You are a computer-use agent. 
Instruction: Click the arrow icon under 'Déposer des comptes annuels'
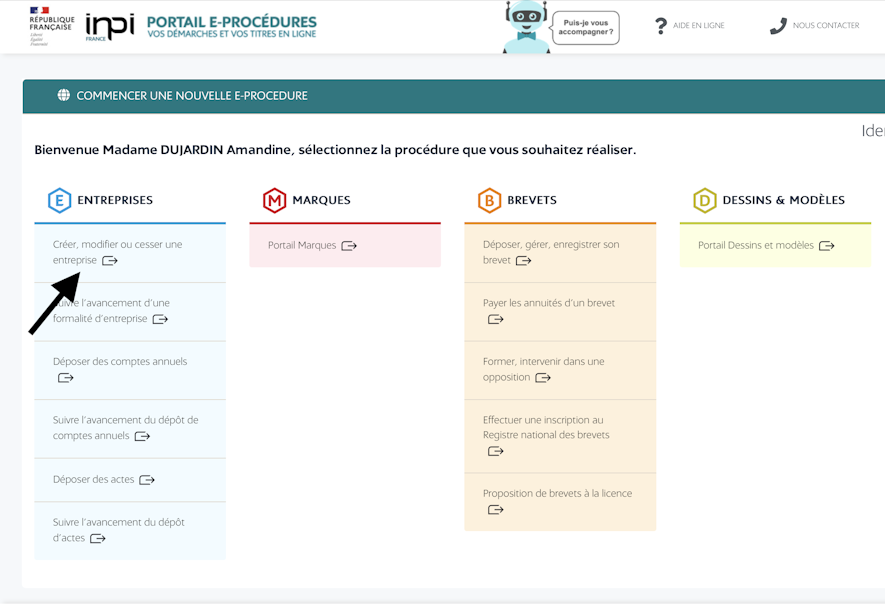tap(65, 378)
